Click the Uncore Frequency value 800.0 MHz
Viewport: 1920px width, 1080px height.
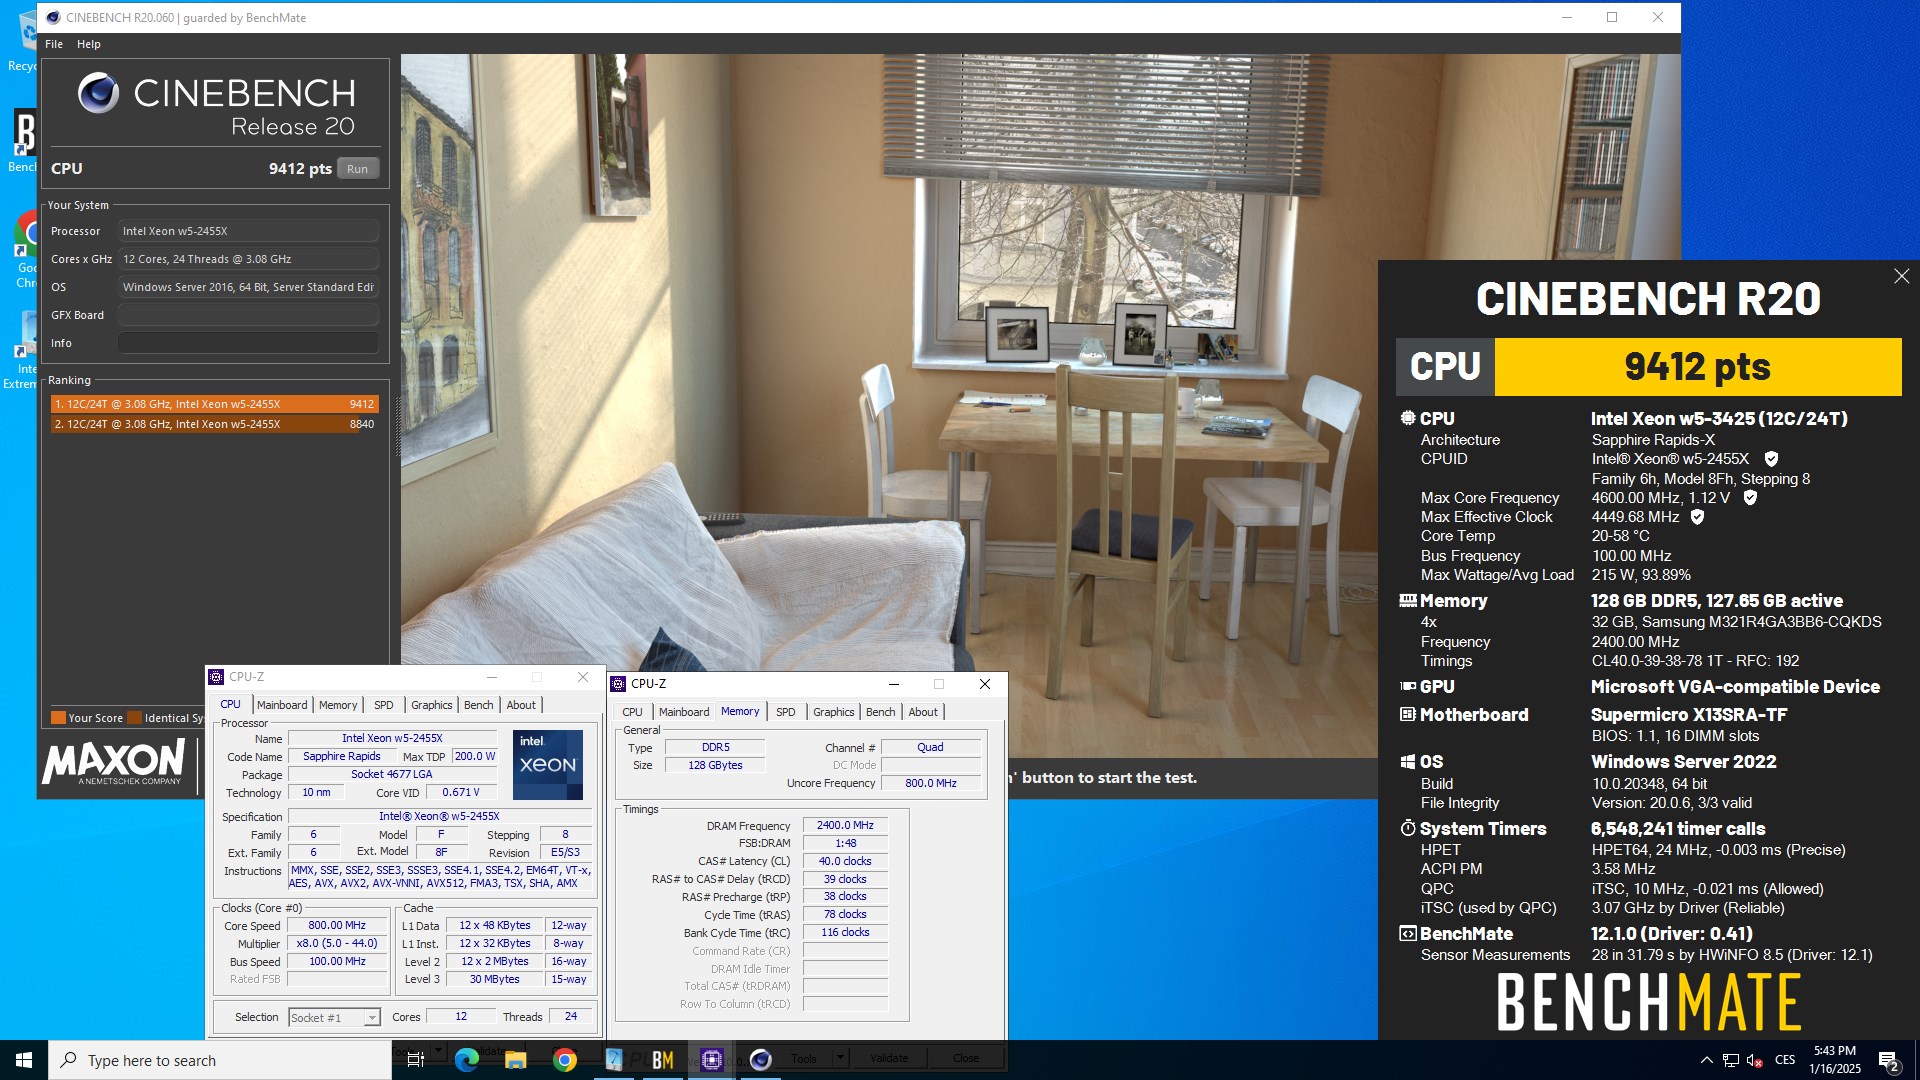931,784
